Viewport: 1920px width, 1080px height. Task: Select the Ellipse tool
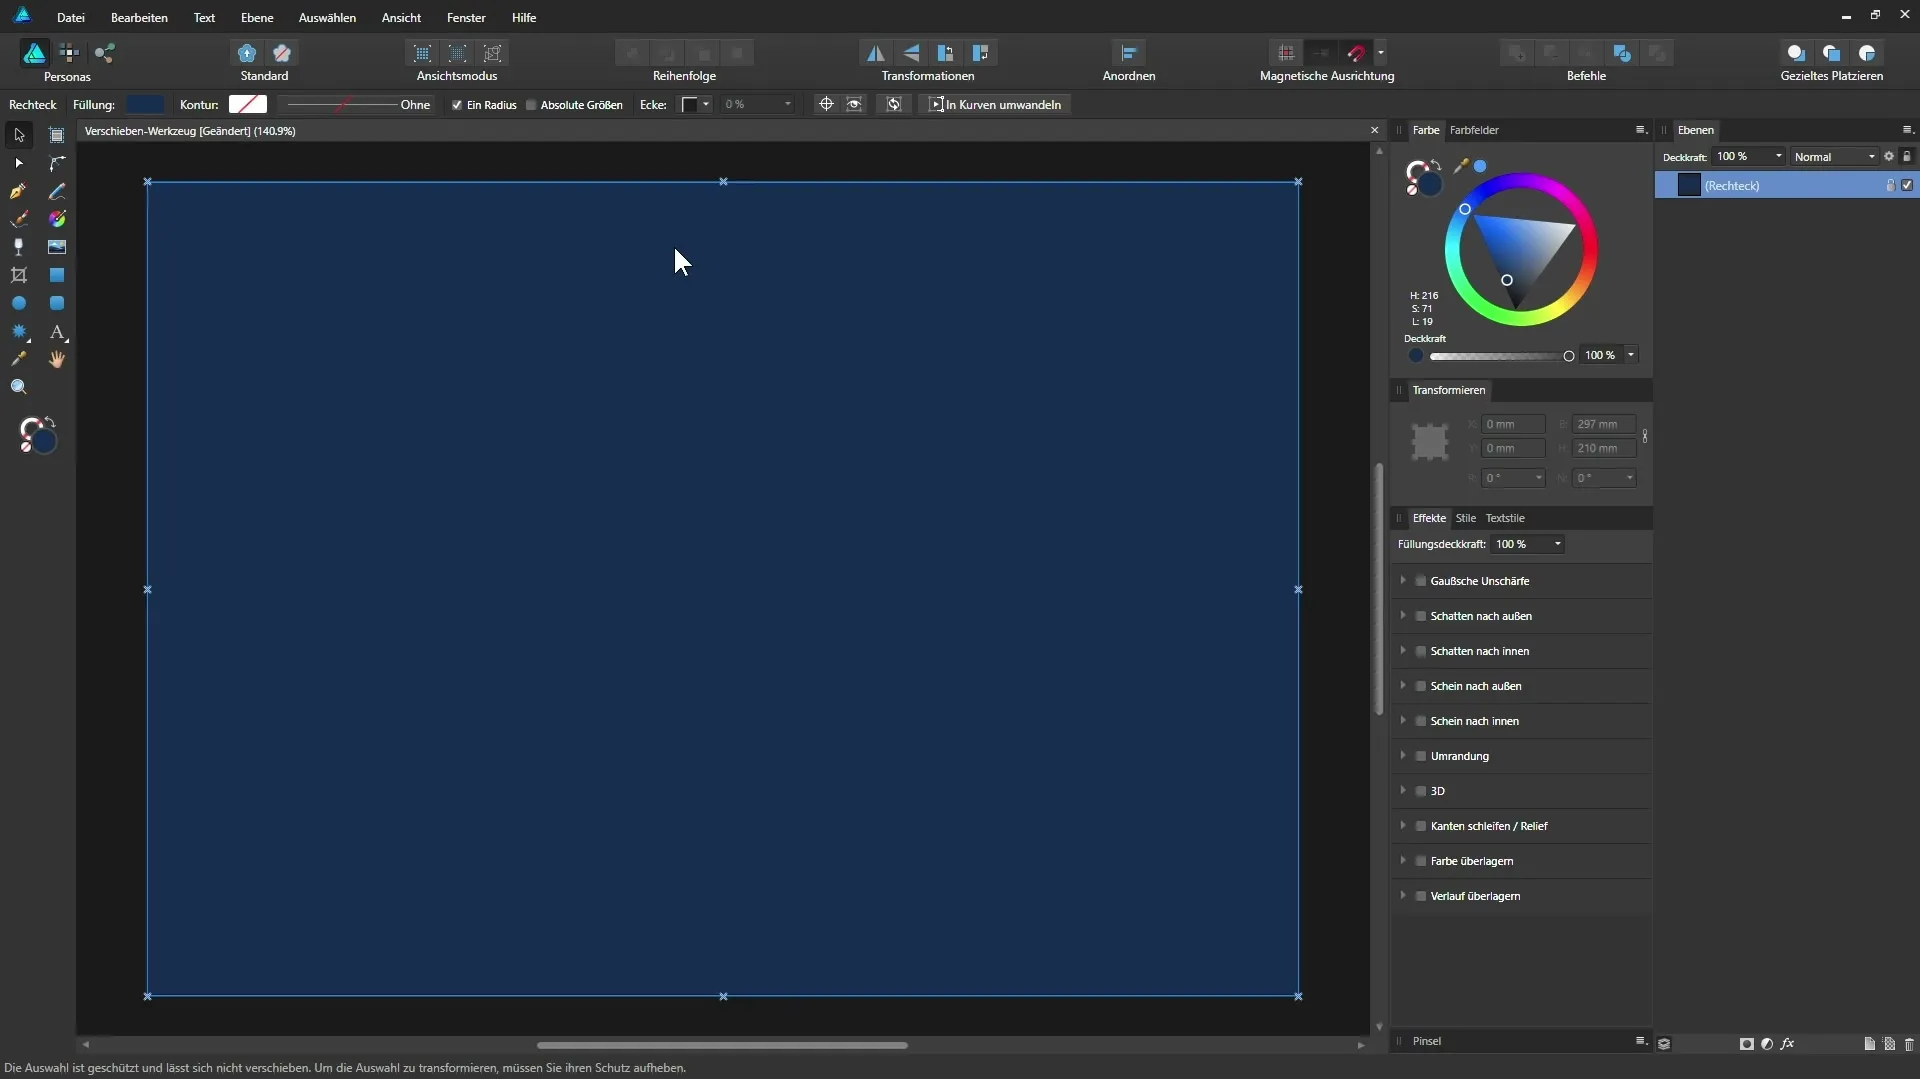19,303
